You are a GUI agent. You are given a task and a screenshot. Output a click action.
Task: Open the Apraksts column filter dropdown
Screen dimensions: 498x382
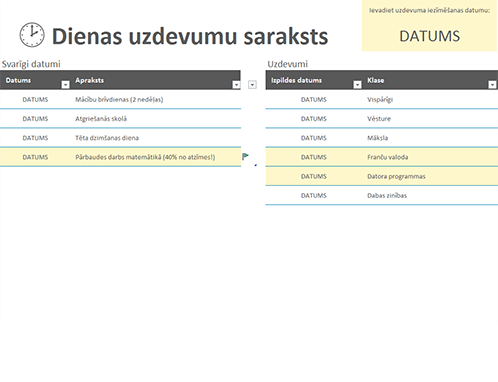tap(236, 85)
